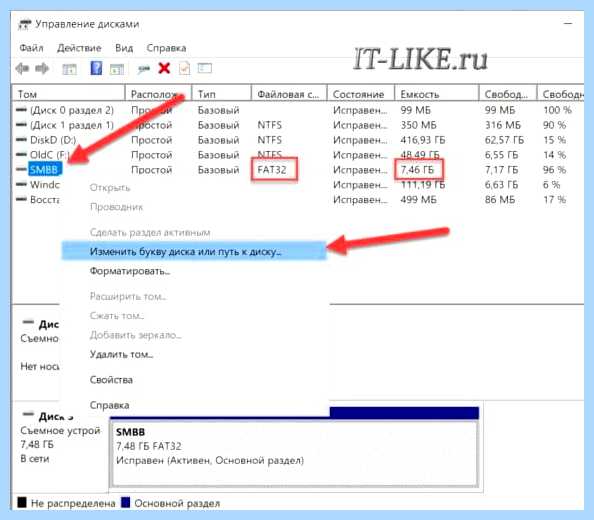Click the Back arrow toolbar icon
The height and width of the screenshot is (520, 594).
click(x=22, y=69)
